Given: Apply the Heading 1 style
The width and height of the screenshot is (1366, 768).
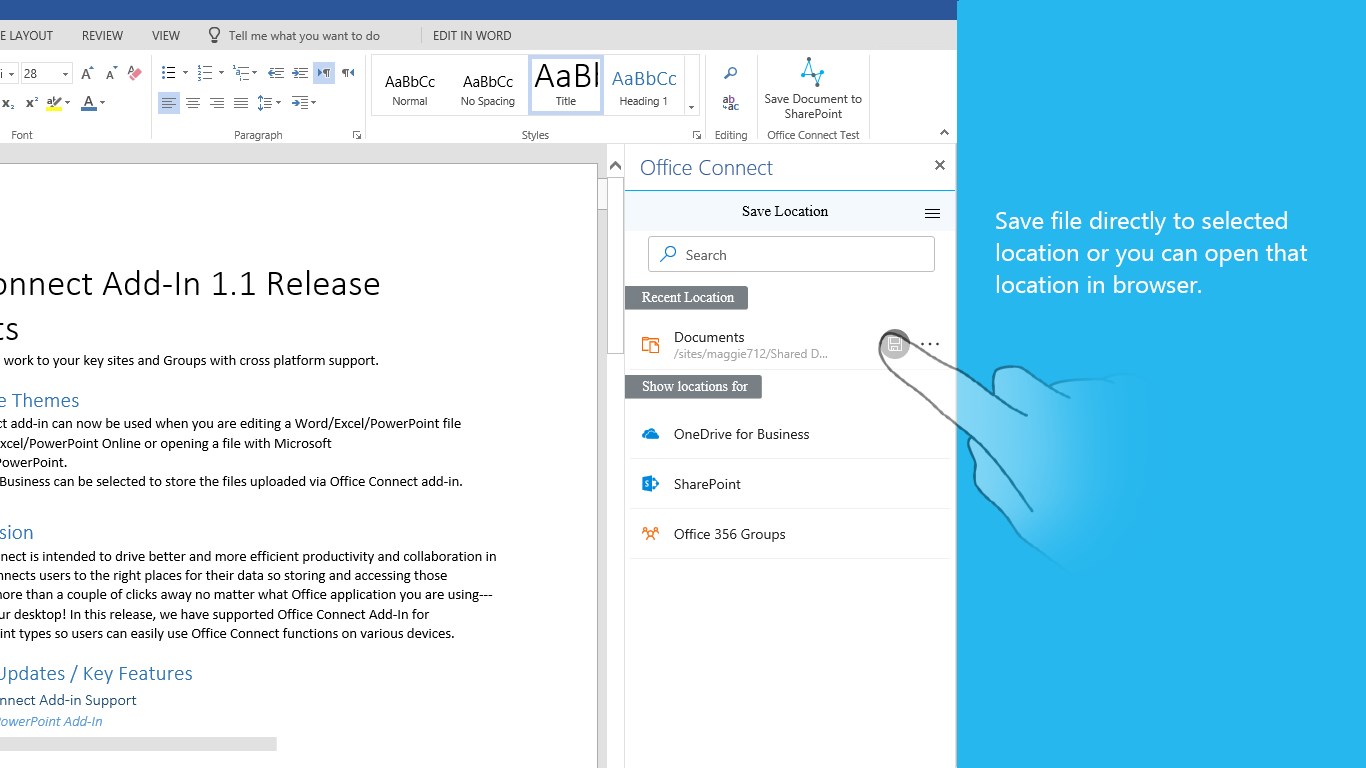Looking at the screenshot, I should pyautogui.click(x=644, y=86).
